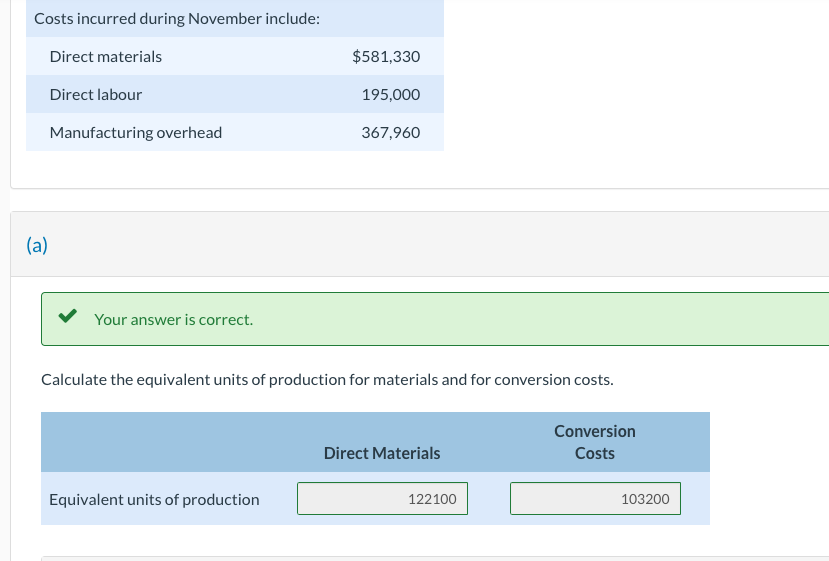Click the 'Conversion Costs' column header
829x561 pixels.
tap(595, 442)
